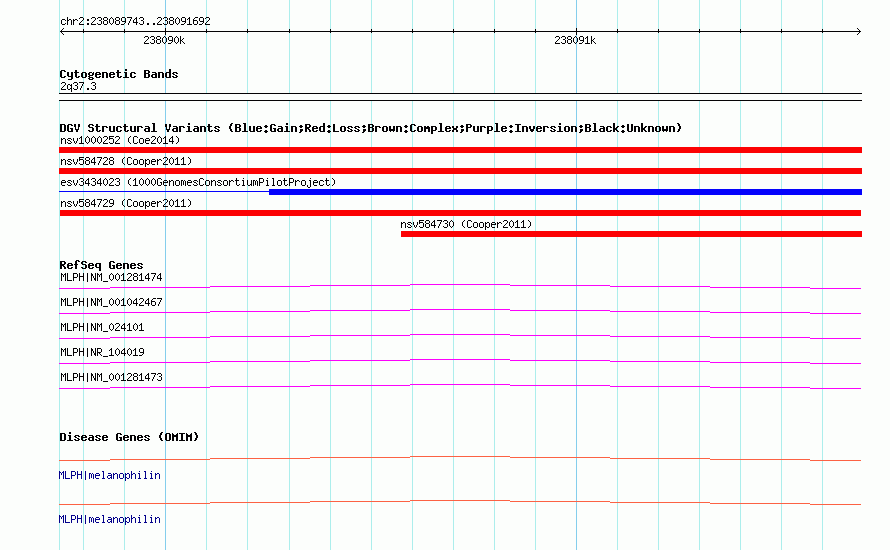Click the left arrow end of the ruler
The width and height of the screenshot is (890, 550).
[62, 32]
